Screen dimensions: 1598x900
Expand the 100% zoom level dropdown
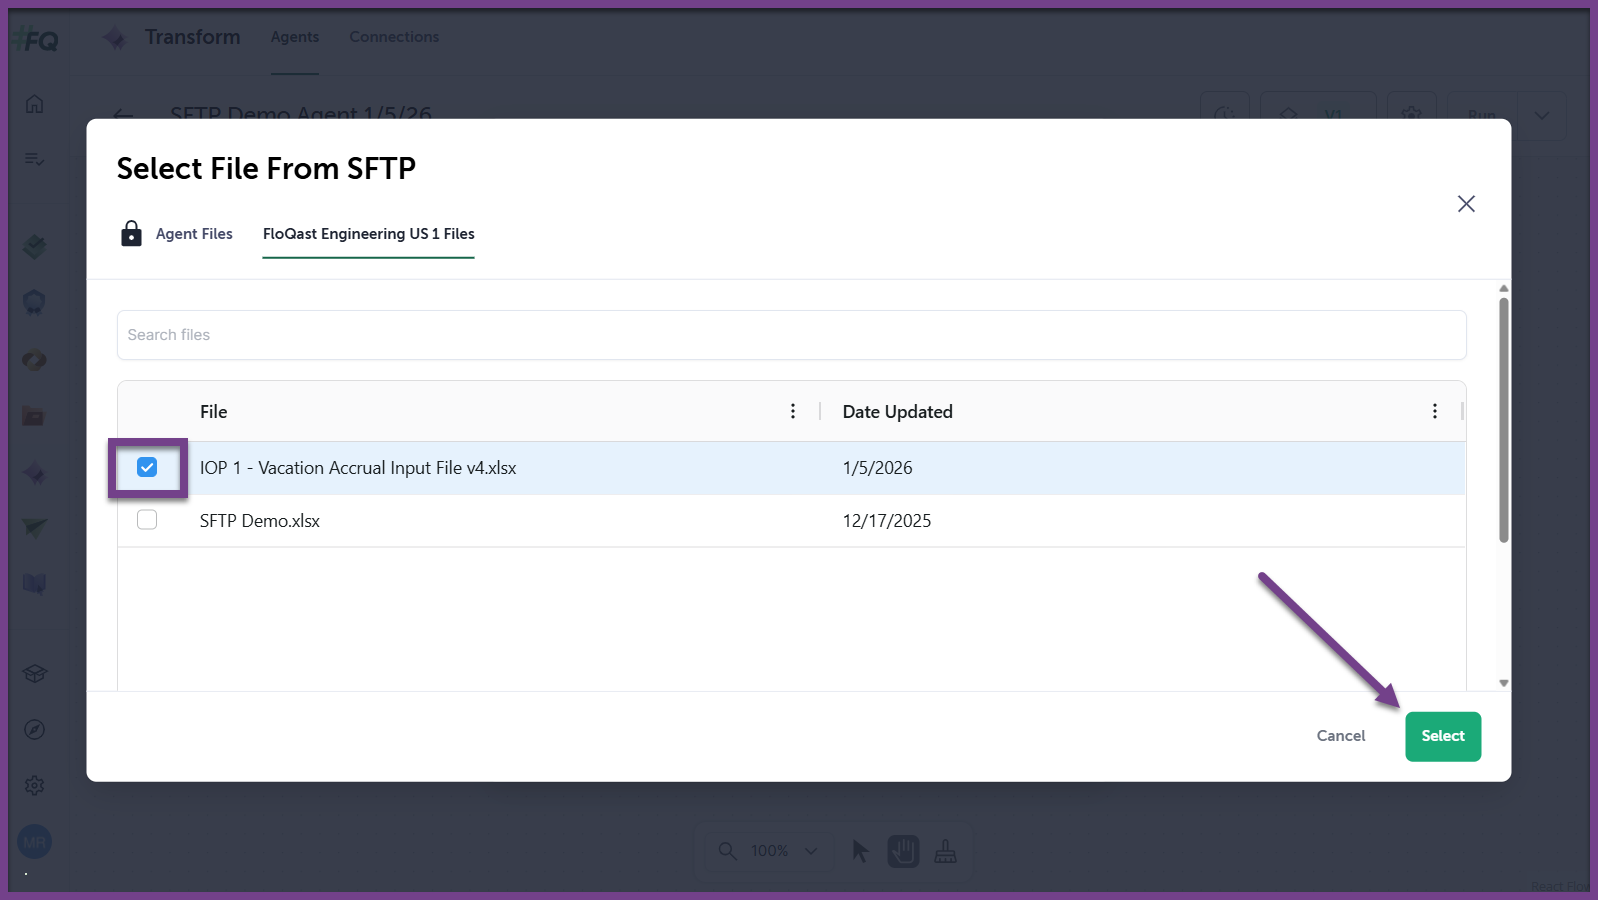pos(811,851)
